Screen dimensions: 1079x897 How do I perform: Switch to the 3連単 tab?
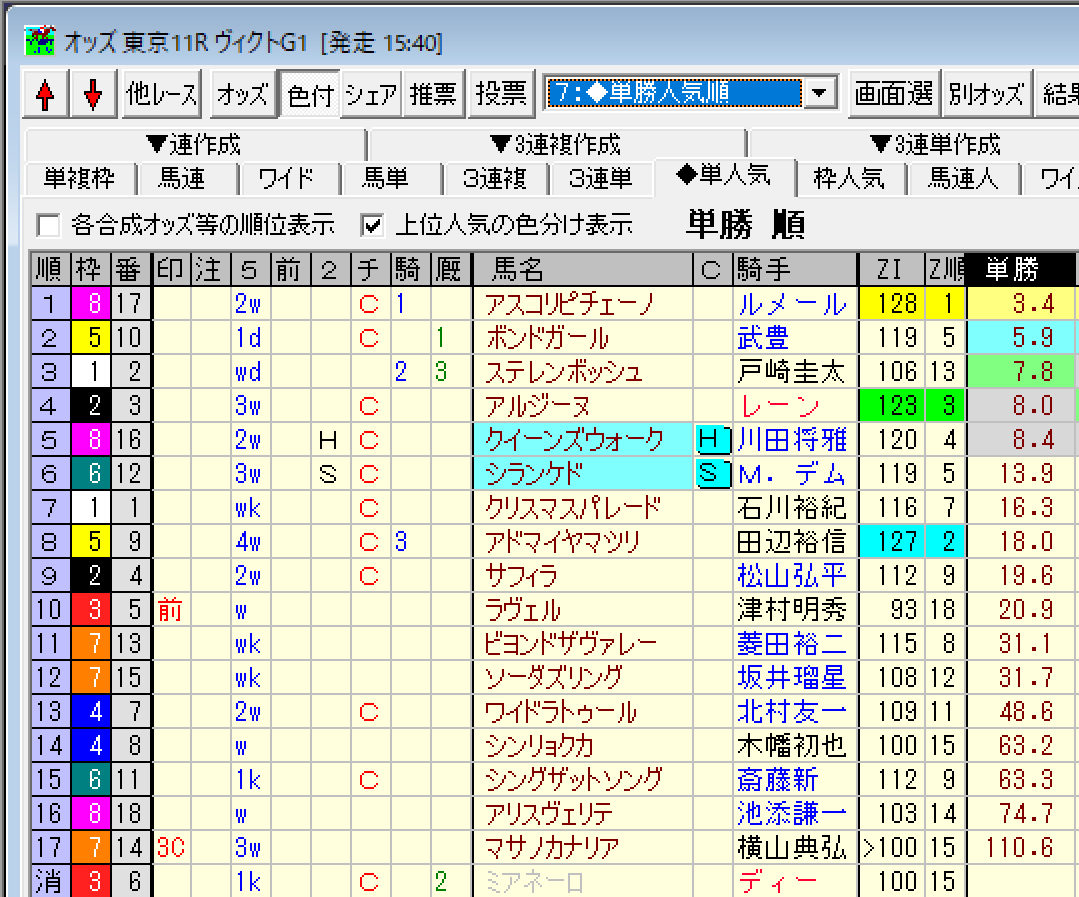point(600,179)
